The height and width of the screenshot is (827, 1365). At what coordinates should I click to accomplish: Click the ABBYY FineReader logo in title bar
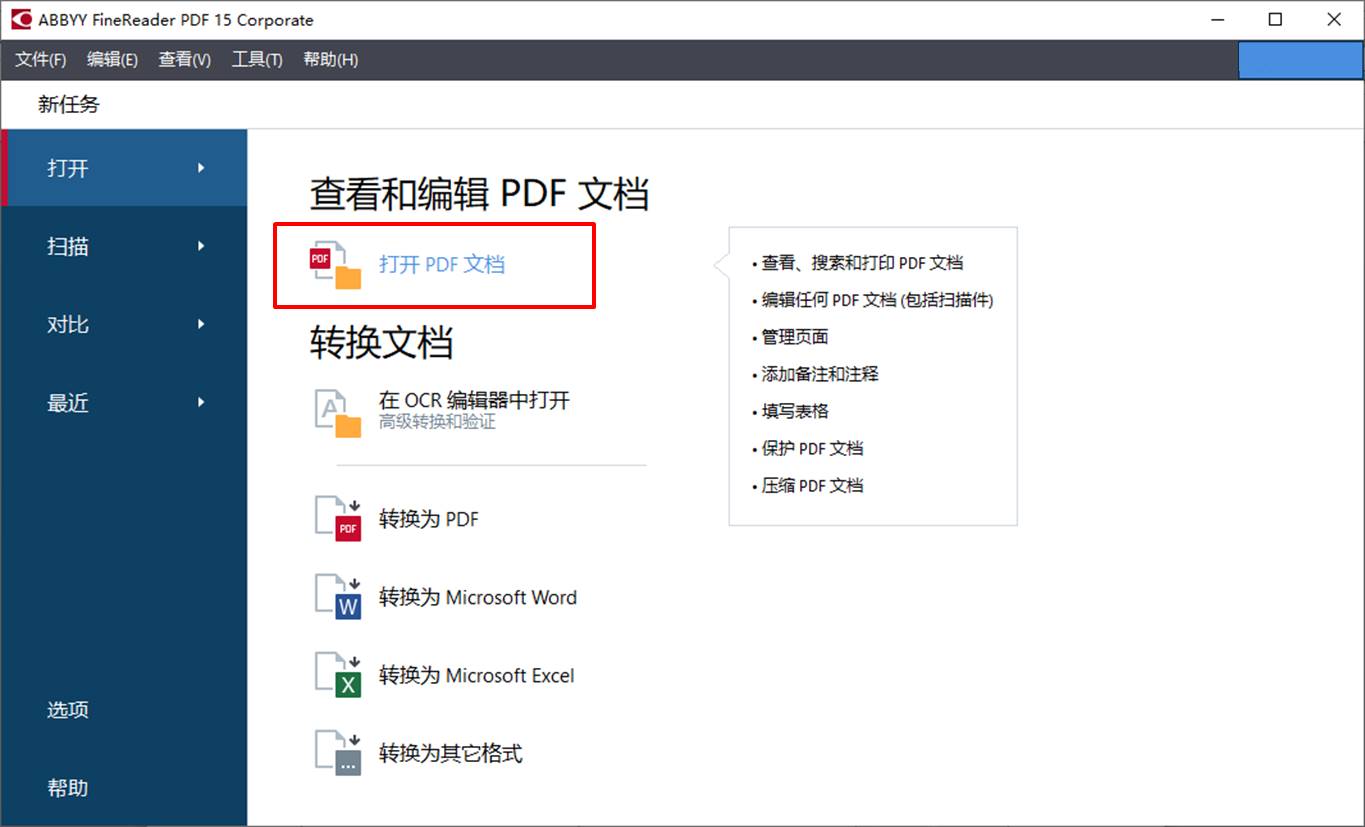[21, 19]
